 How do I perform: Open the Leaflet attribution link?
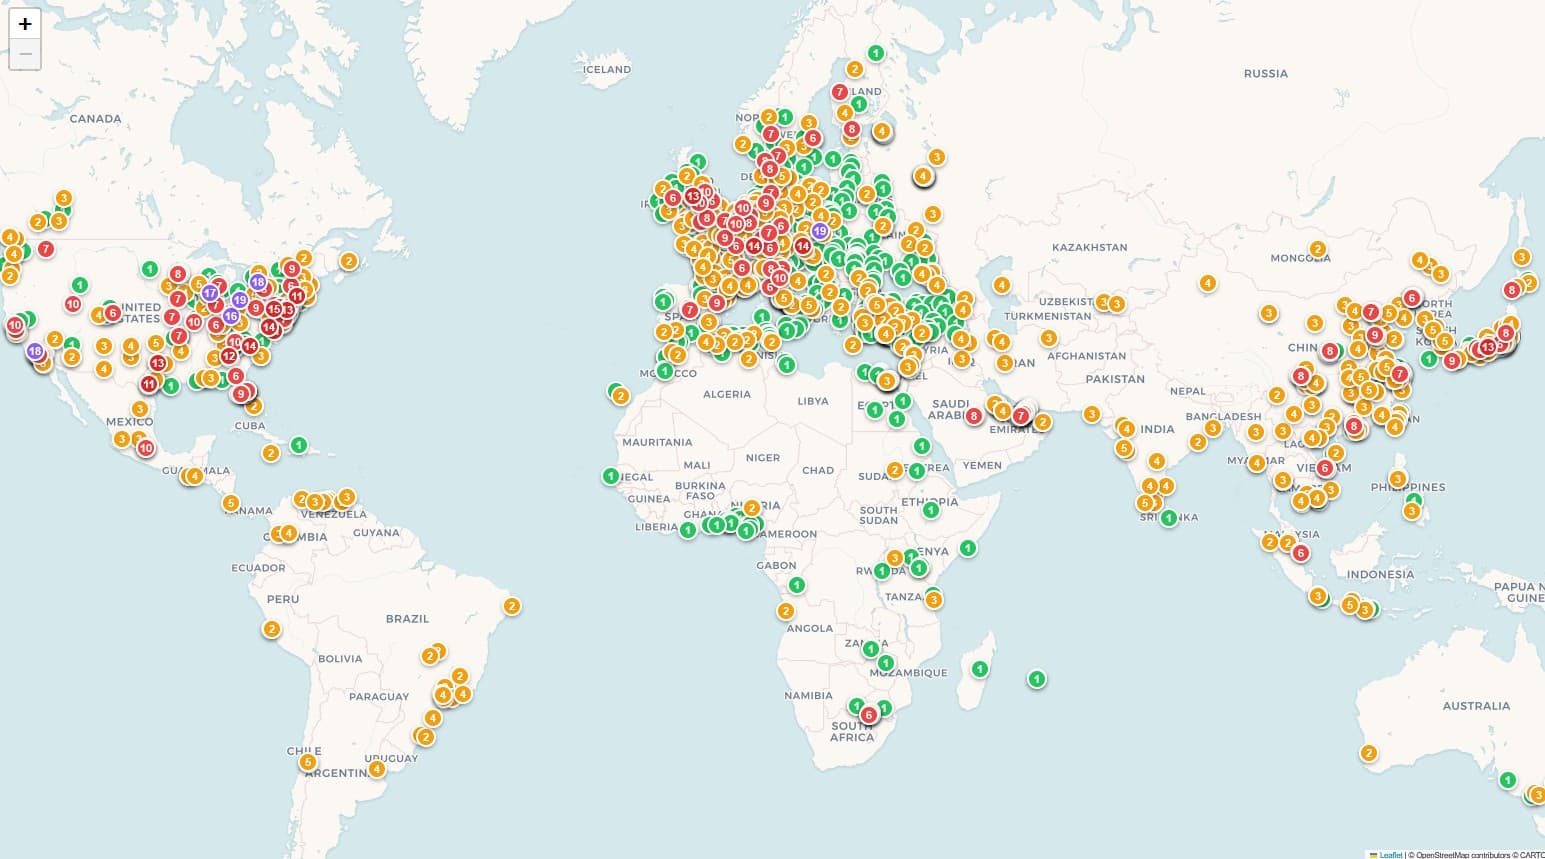(x=1390, y=854)
